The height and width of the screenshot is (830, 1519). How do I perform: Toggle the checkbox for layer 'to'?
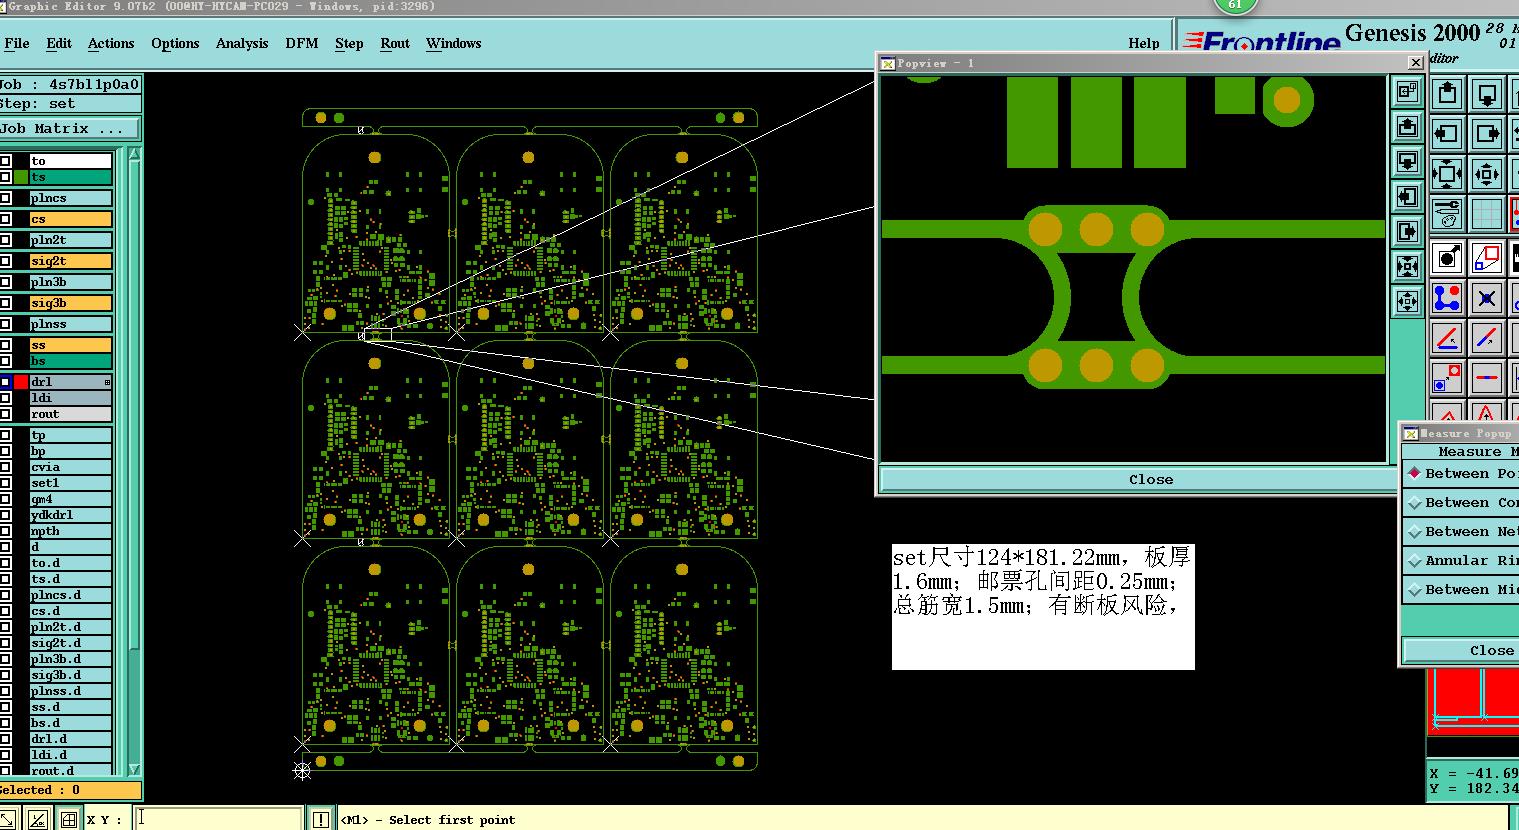tap(6, 161)
